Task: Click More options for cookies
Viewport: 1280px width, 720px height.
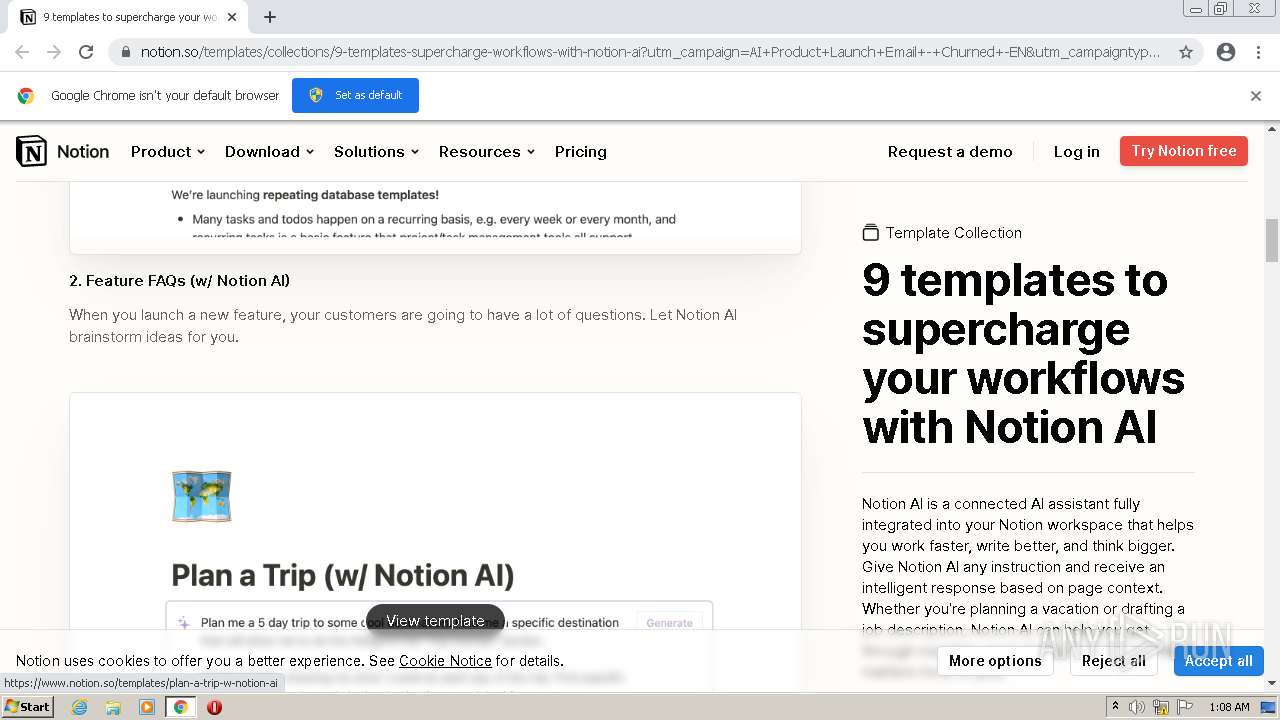Action: click(x=995, y=661)
